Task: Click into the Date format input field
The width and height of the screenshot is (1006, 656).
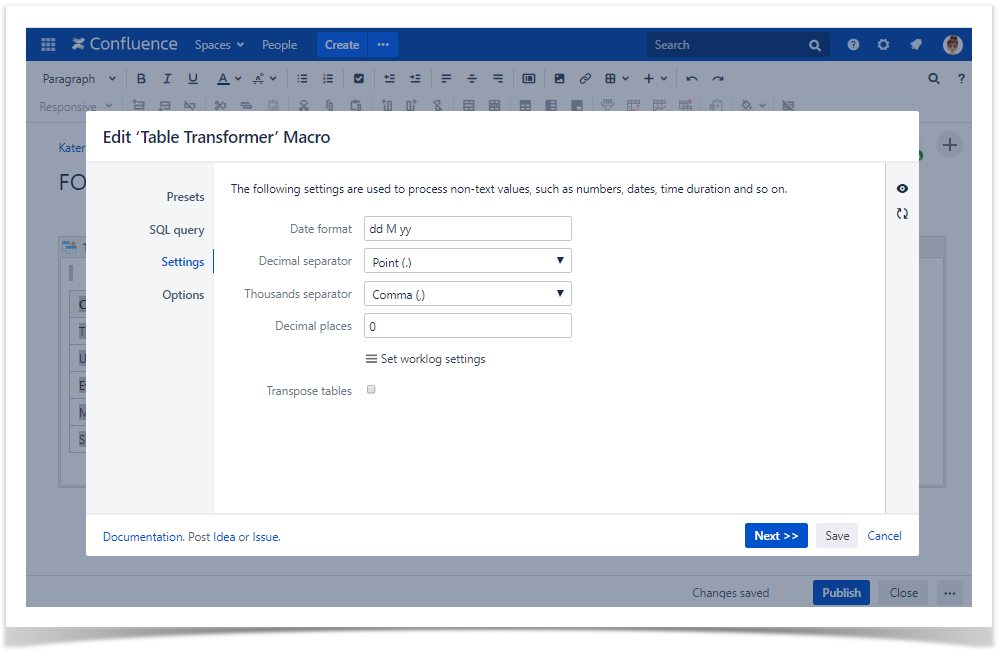Action: (x=467, y=229)
